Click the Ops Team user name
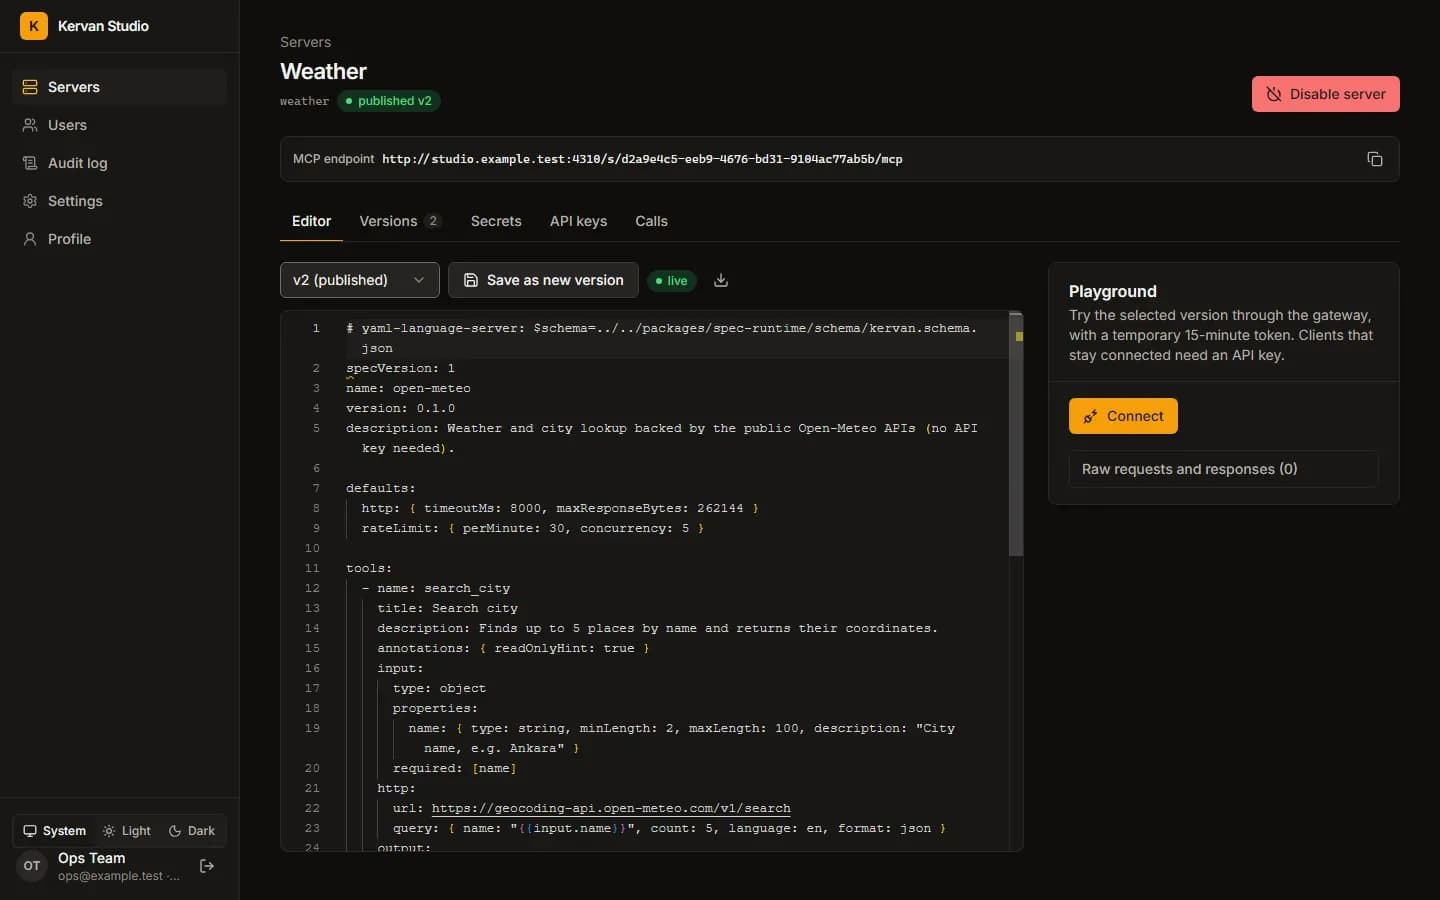Viewport: 1440px width, 900px height. pyautogui.click(x=92, y=858)
